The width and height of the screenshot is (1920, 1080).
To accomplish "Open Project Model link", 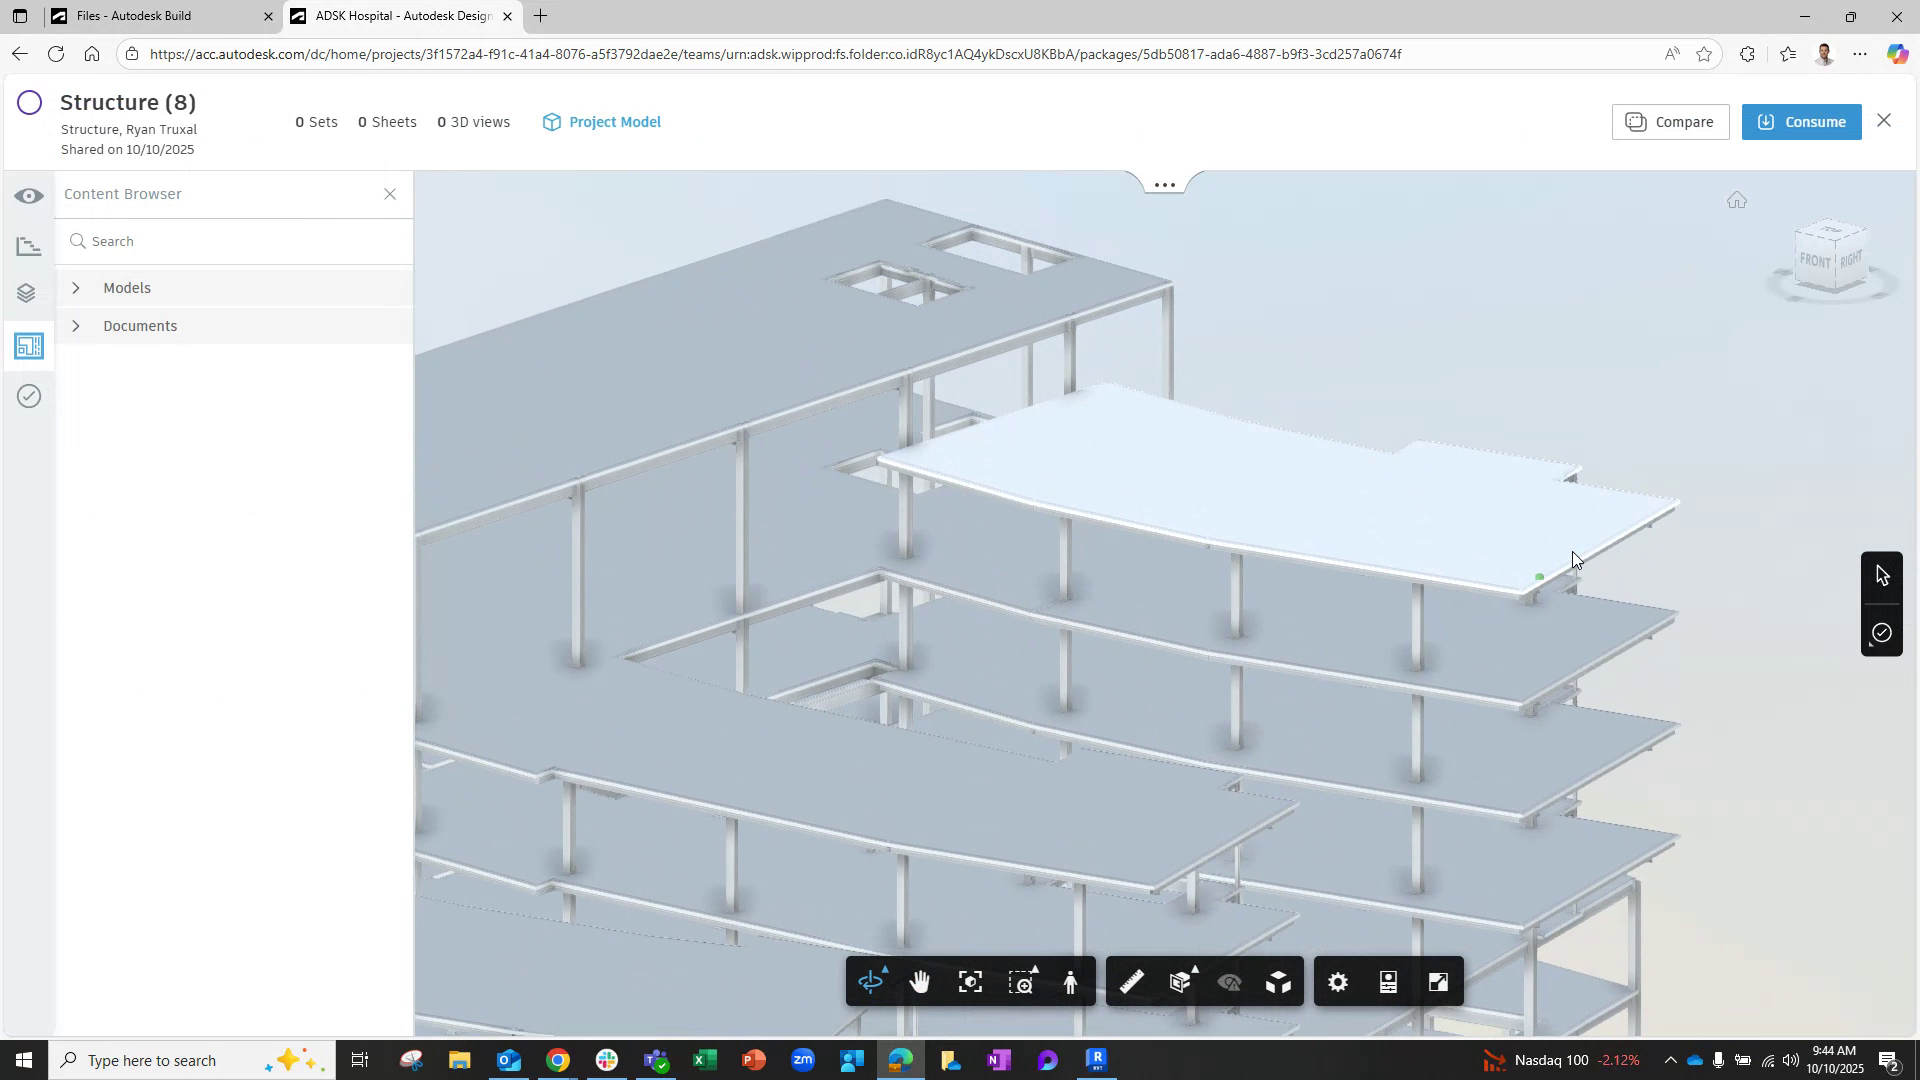I will click(615, 121).
